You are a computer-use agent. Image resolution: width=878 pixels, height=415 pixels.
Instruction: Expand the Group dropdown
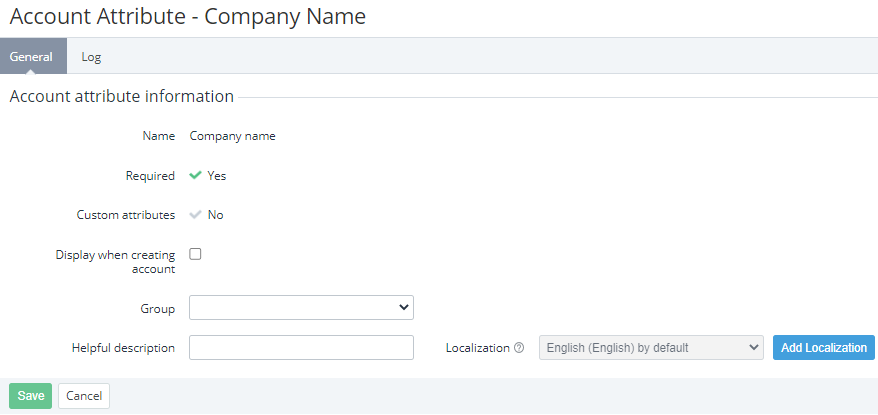301,307
